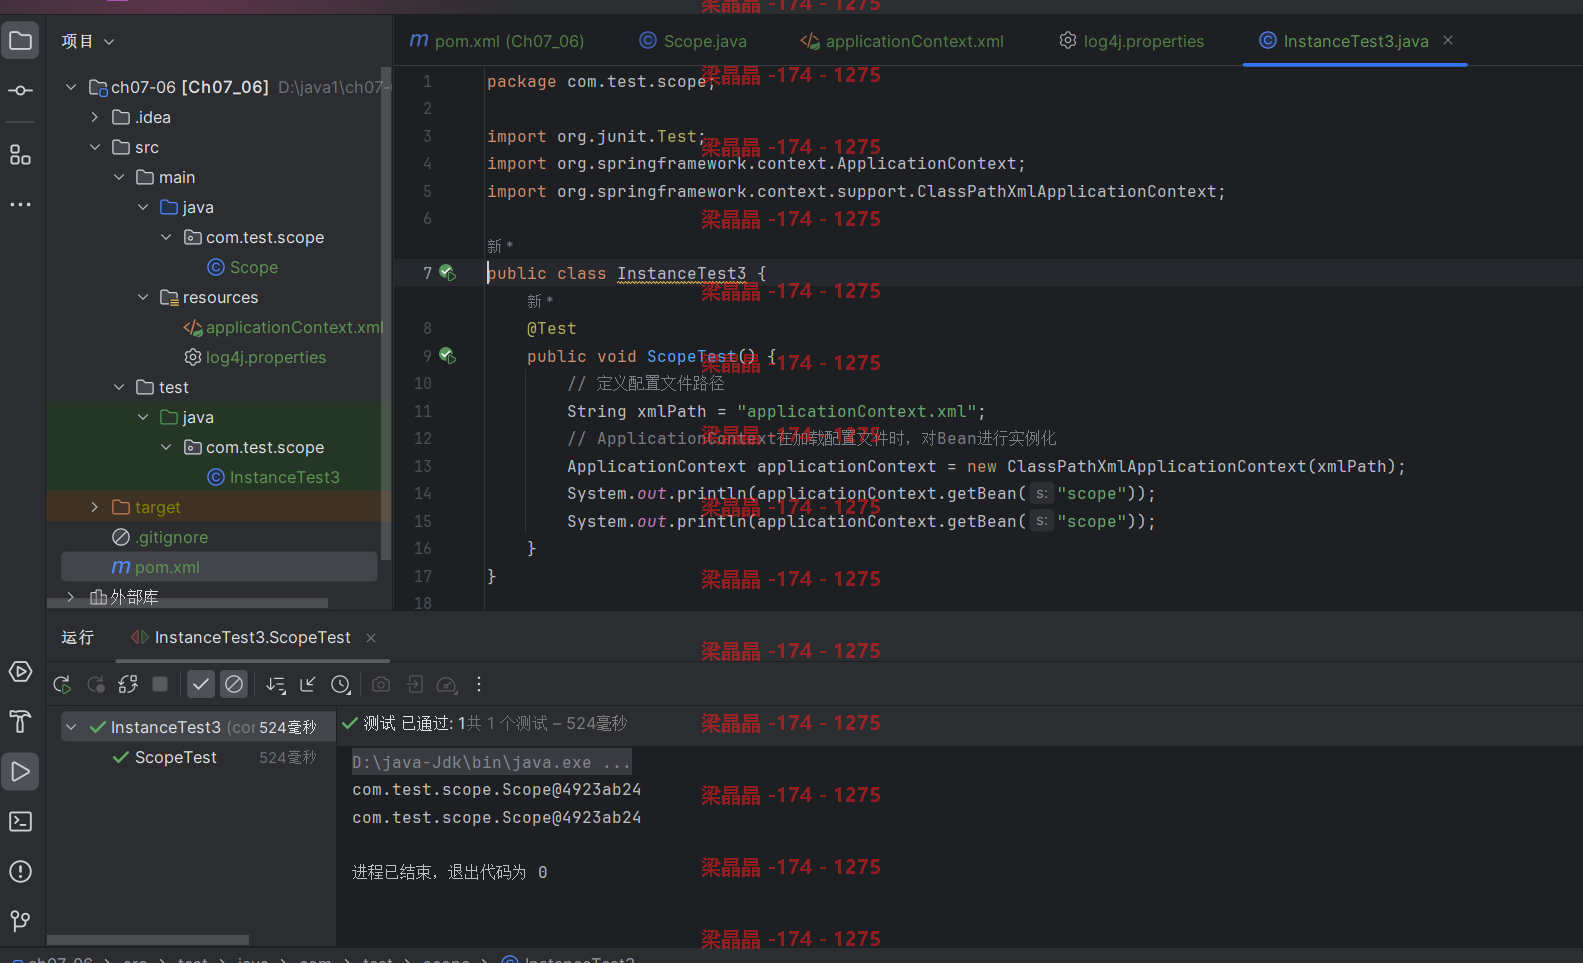This screenshot has height=963, width=1583.
Task: Open the Commit tool window
Action: (x=20, y=91)
